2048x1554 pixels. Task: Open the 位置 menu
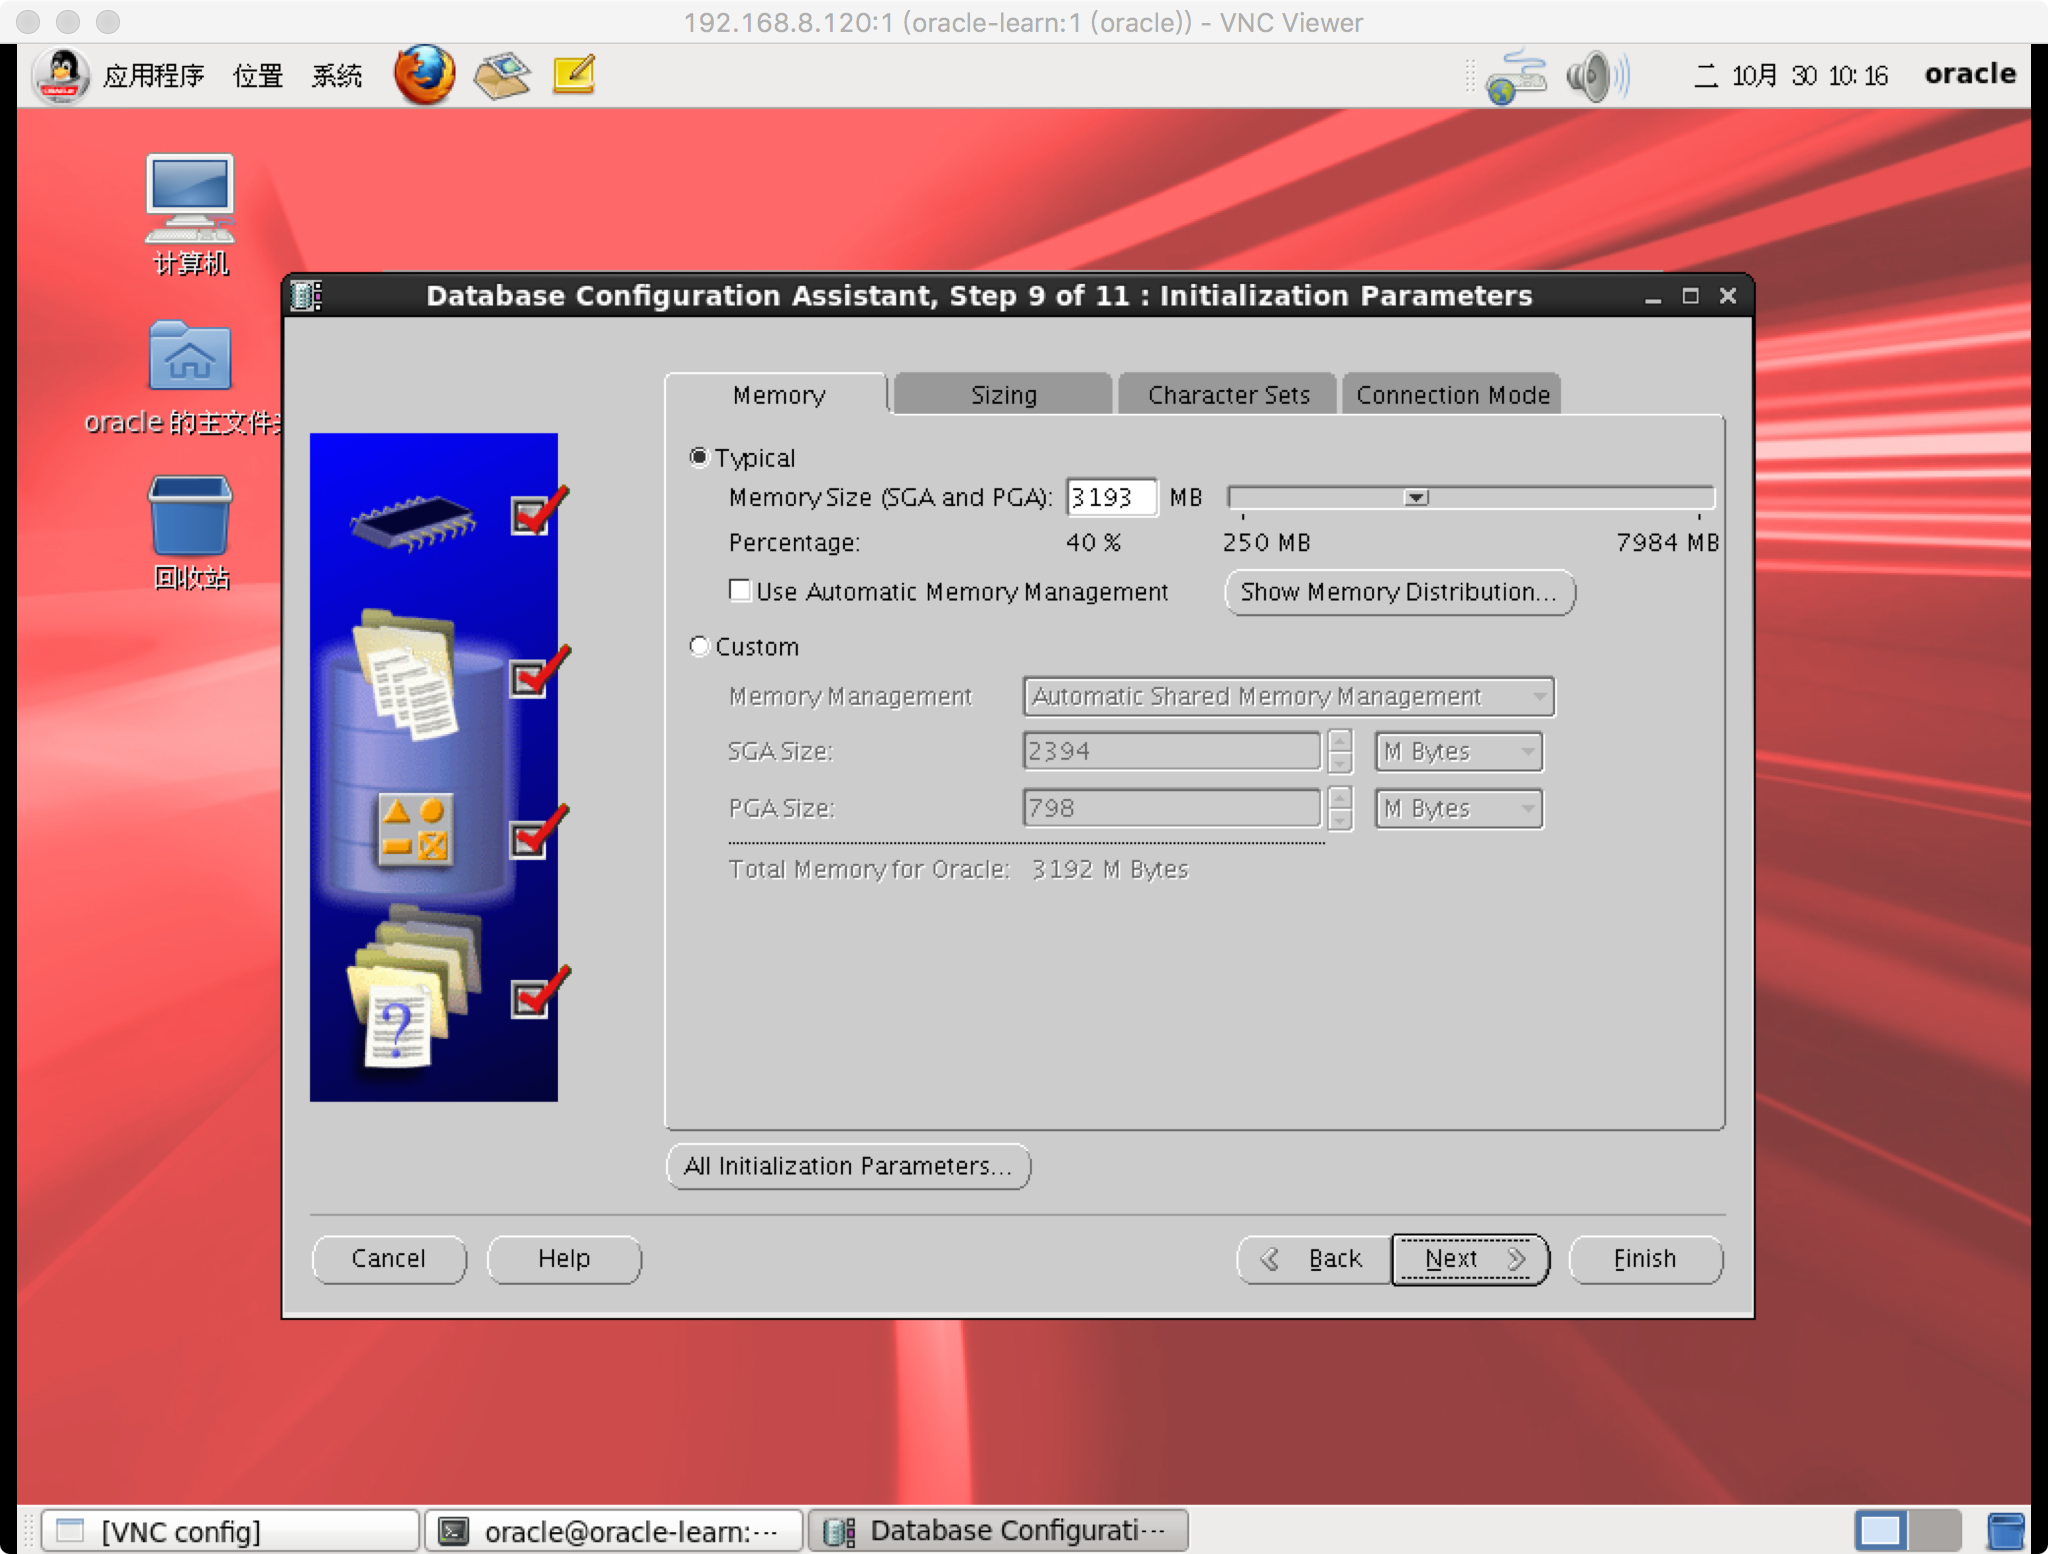tap(258, 76)
